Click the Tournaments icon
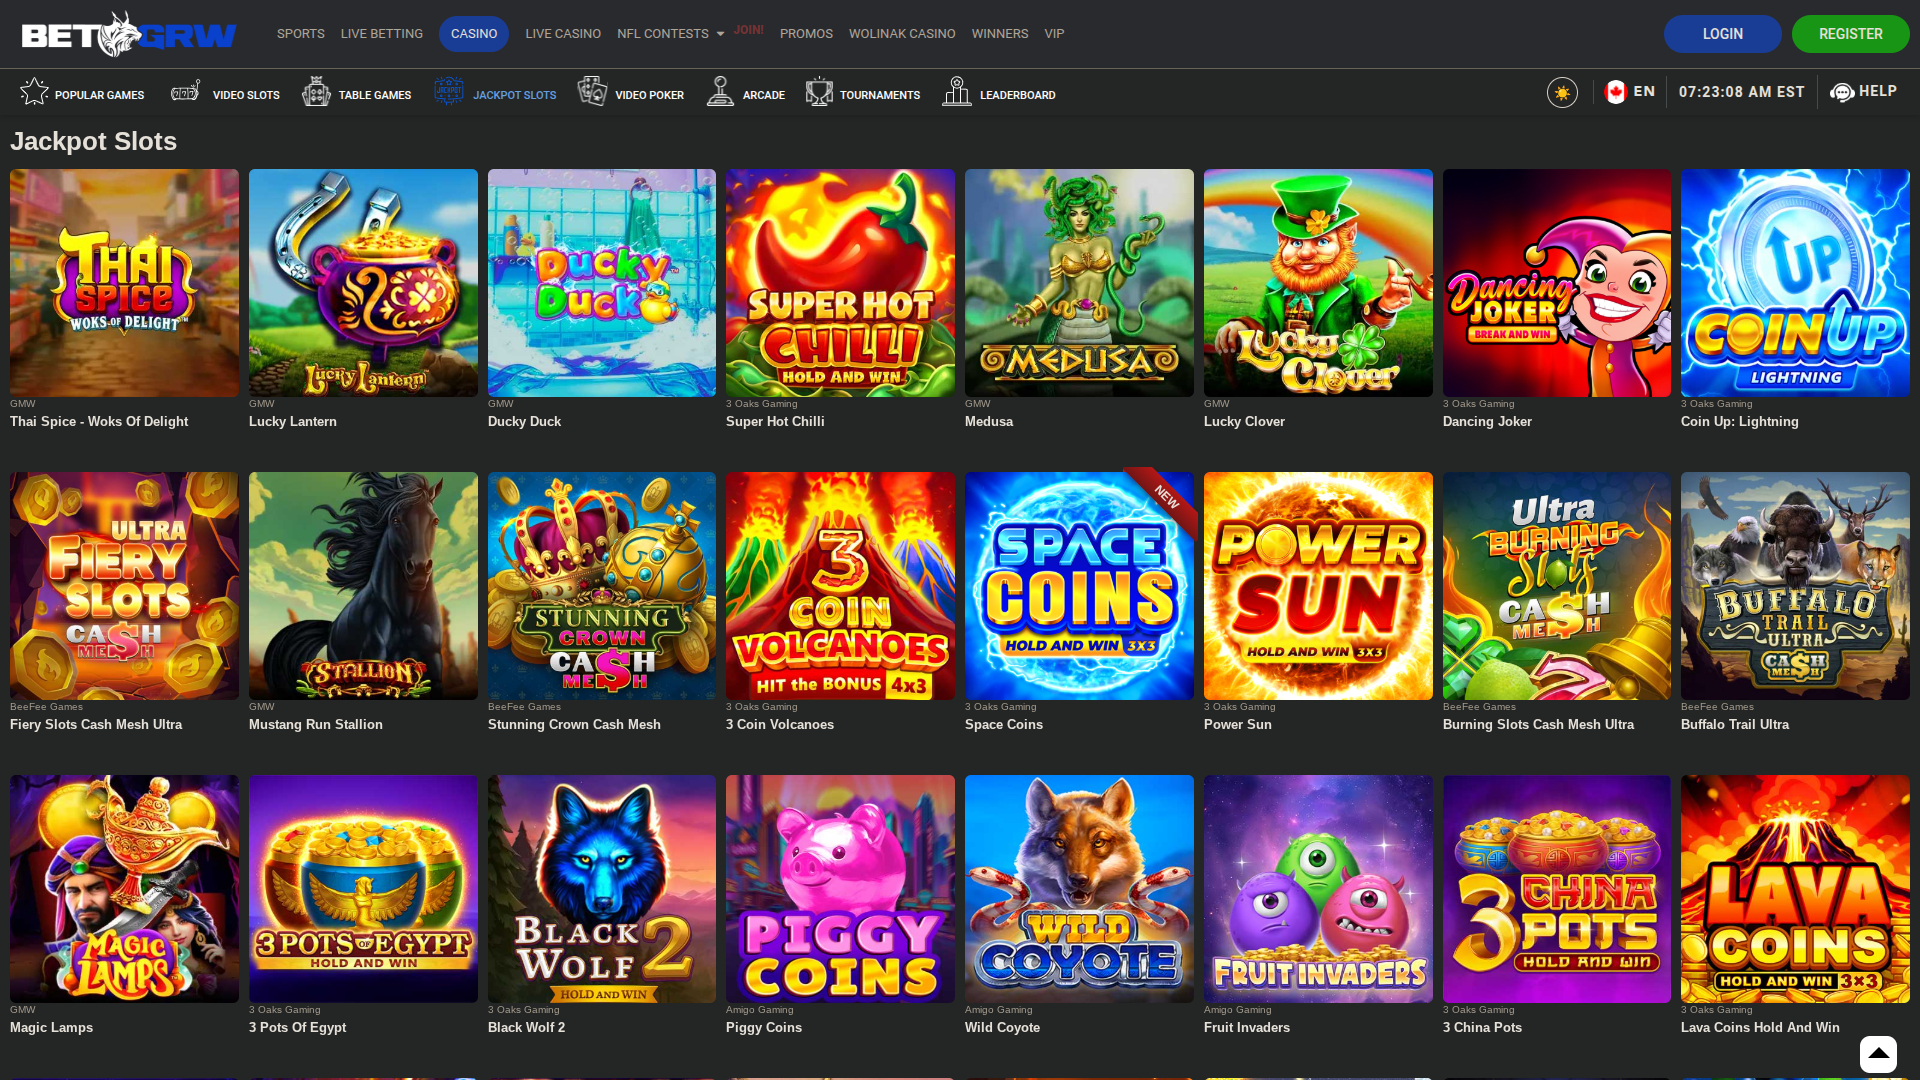Screen dimensions: 1920x1080 819,91
